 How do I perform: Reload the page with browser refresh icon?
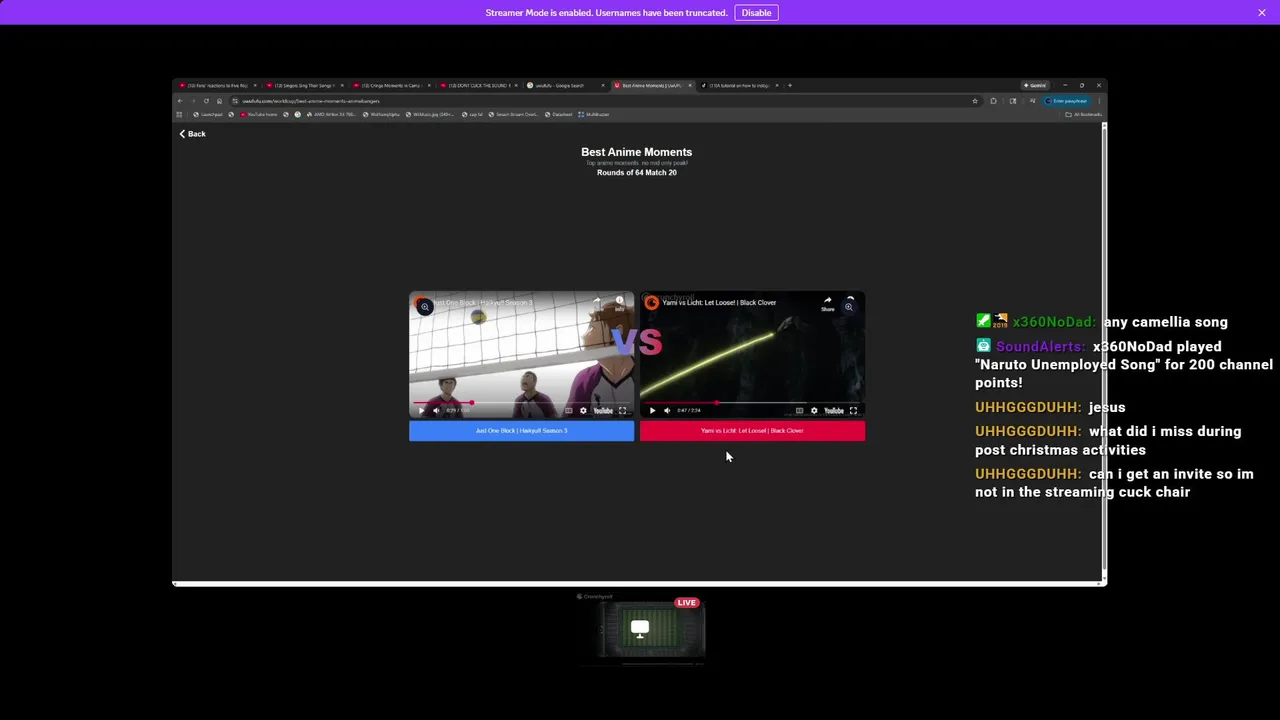click(x=206, y=101)
